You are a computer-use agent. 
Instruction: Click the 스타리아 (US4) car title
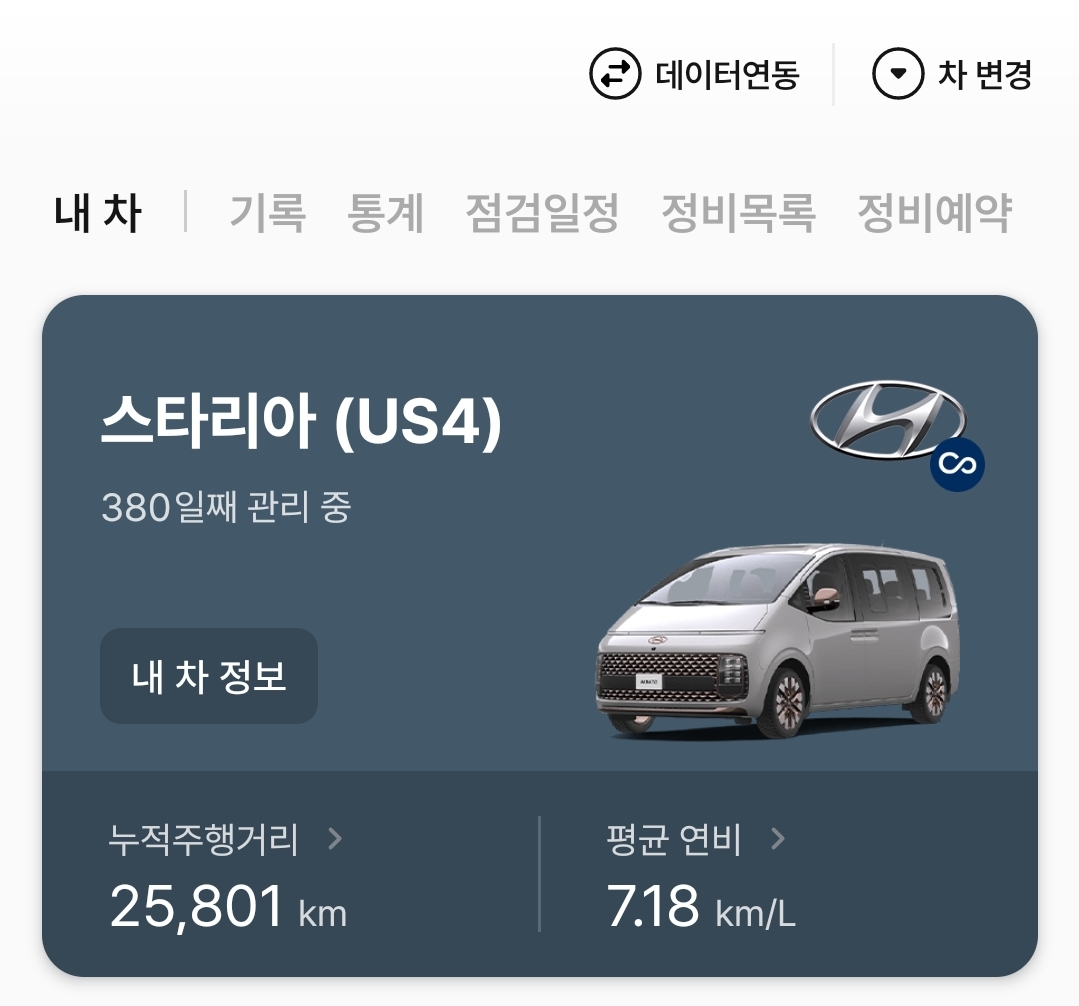301,421
